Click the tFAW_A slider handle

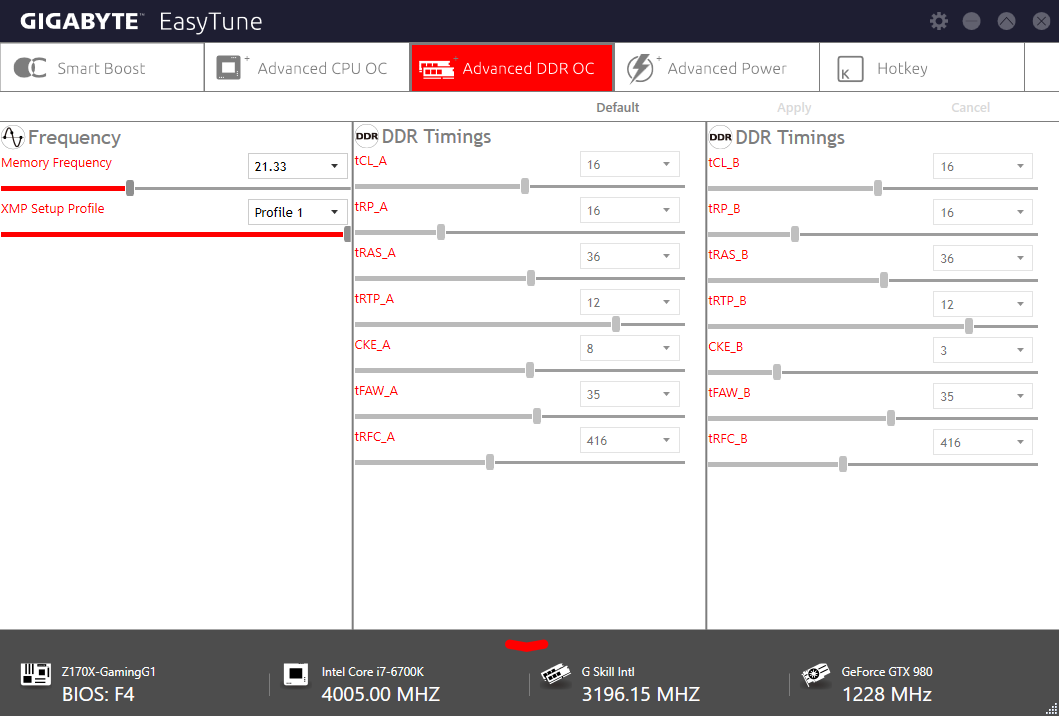[537, 416]
